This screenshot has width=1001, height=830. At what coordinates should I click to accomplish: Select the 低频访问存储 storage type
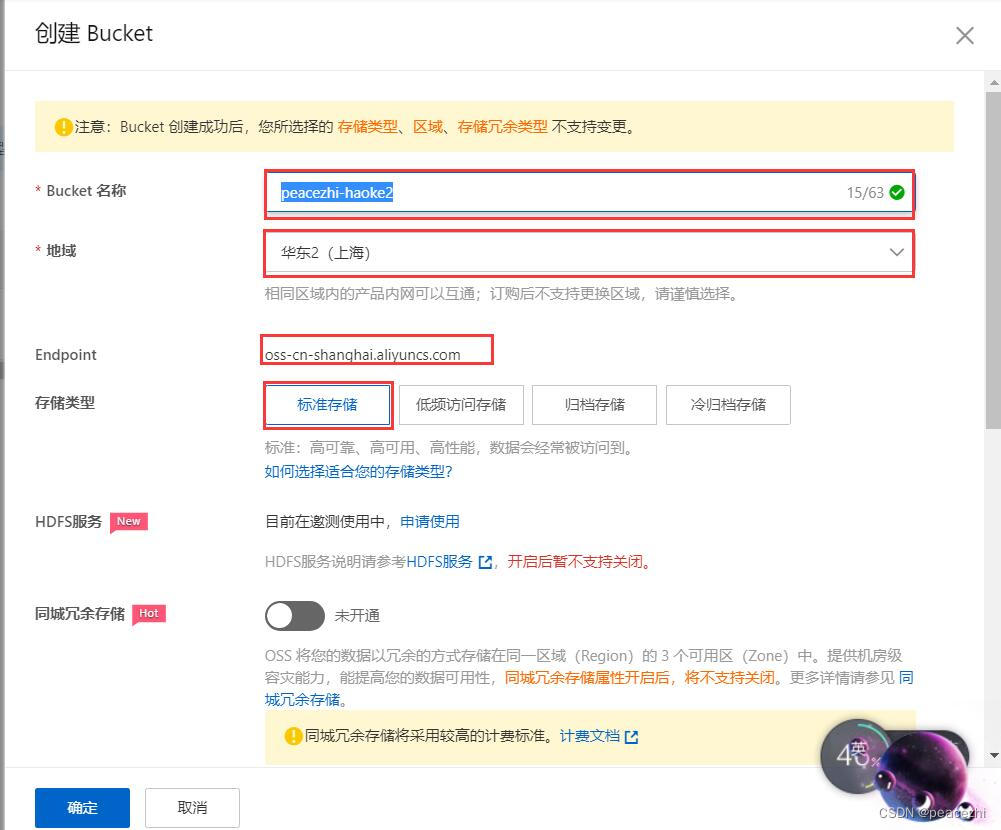(461, 404)
